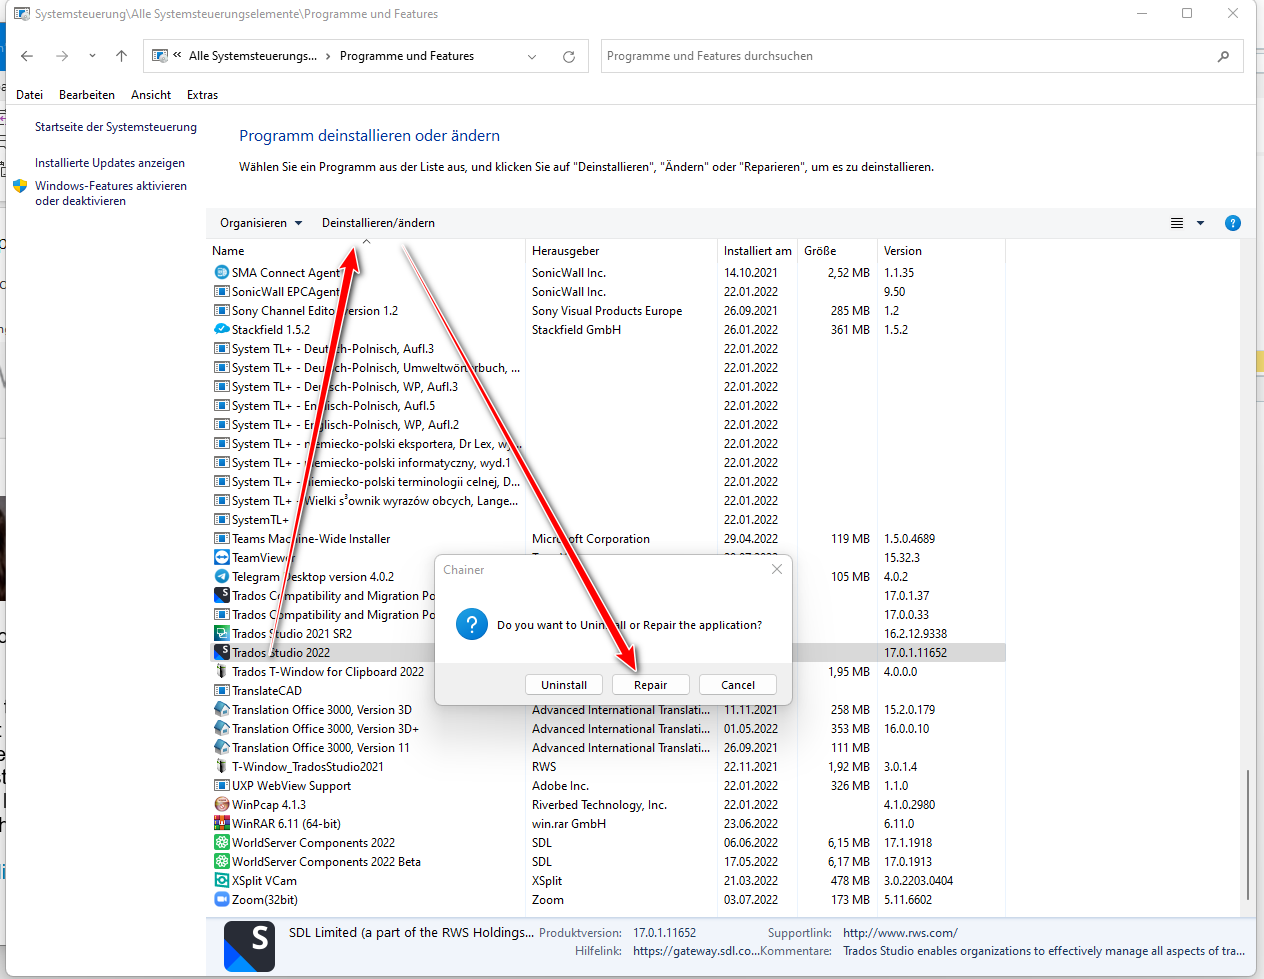
Task: Click the Forward navigation arrow
Action: 62,56
